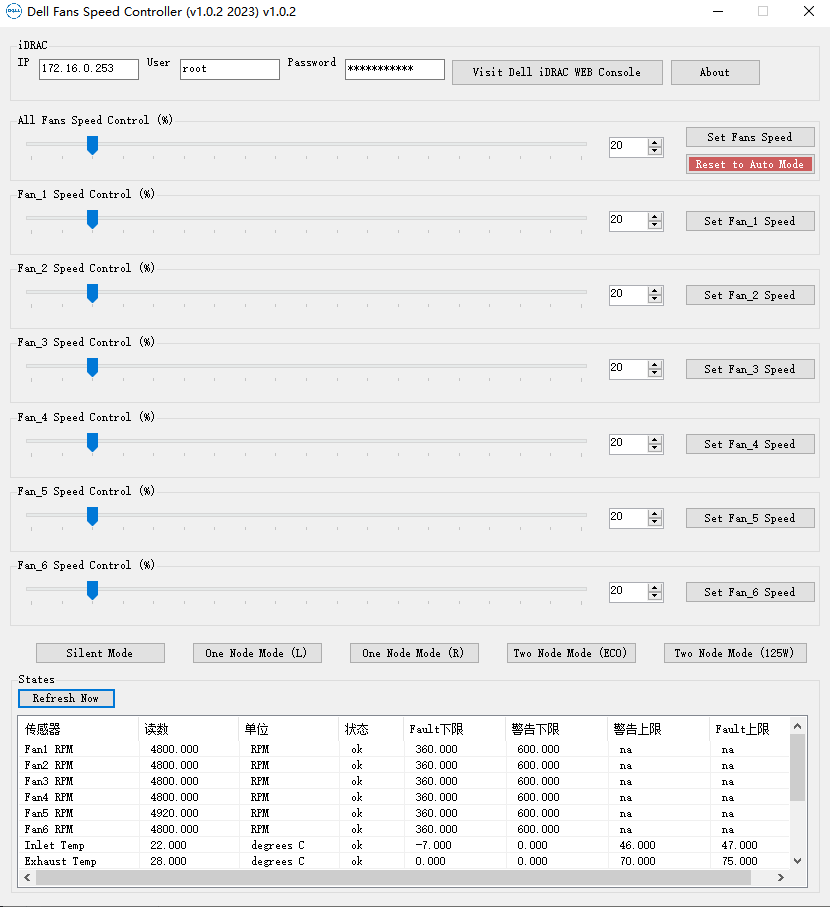Click Refresh Now in States
Image resolution: width=830 pixels, height=907 pixels.
pos(66,698)
